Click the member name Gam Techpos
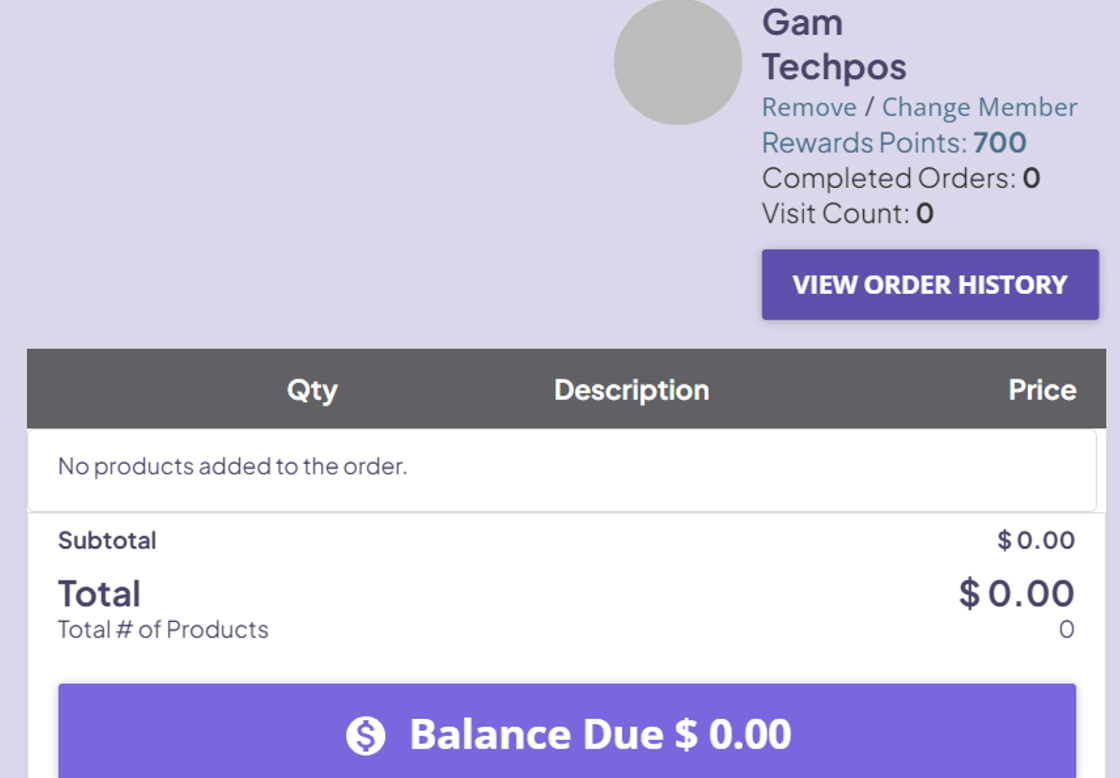 [x=834, y=45]
